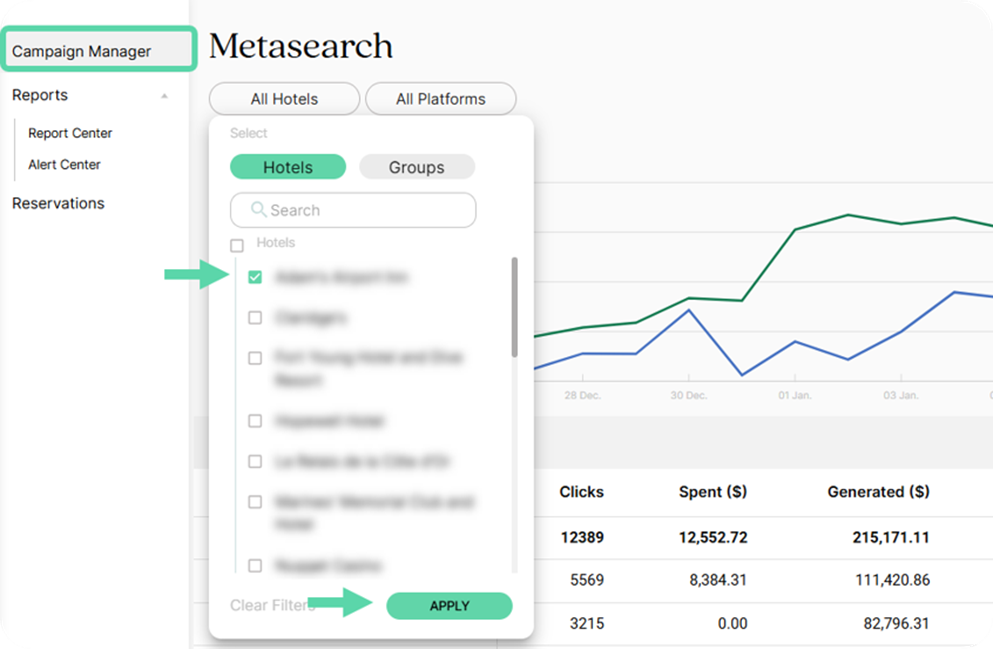Viewport: 993px width, 649px height.
Task: Open Reservations in the sidebar
Action: 58,203
